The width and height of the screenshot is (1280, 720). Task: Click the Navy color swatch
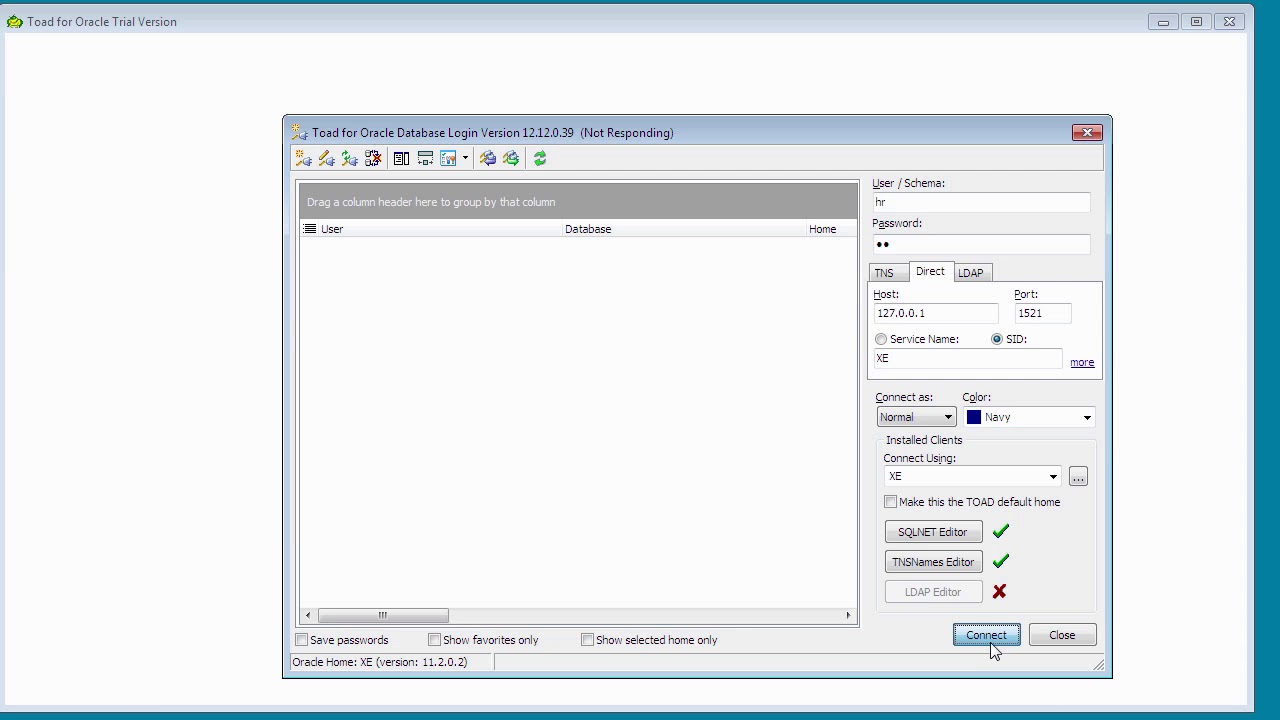click(x=974, y=417)
